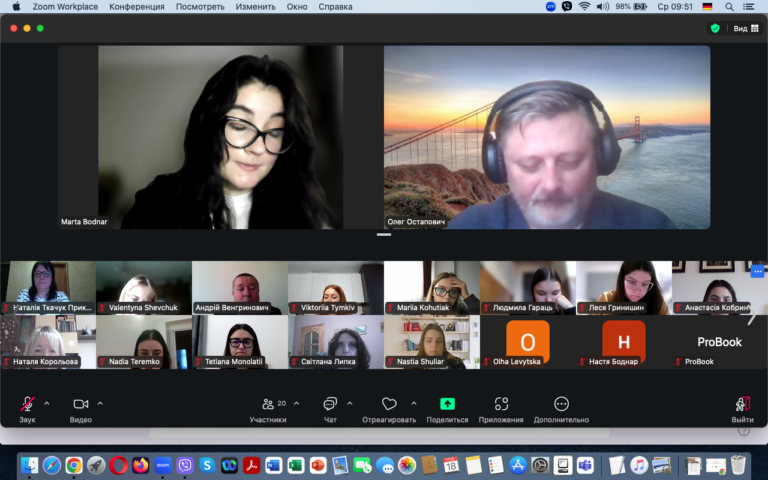
Task: Open the Chat panel icon
Action: [330, 404]
